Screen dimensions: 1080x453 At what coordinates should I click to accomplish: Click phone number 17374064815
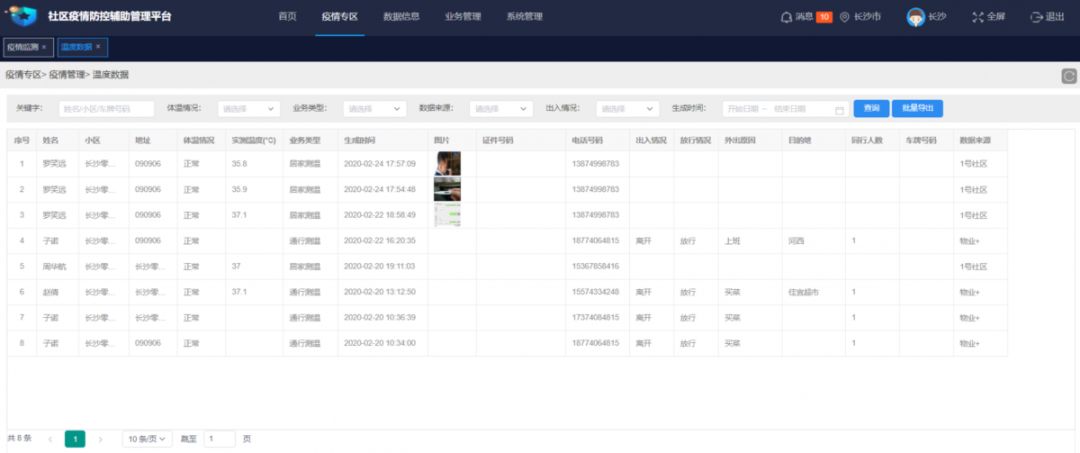coord(595,317)
